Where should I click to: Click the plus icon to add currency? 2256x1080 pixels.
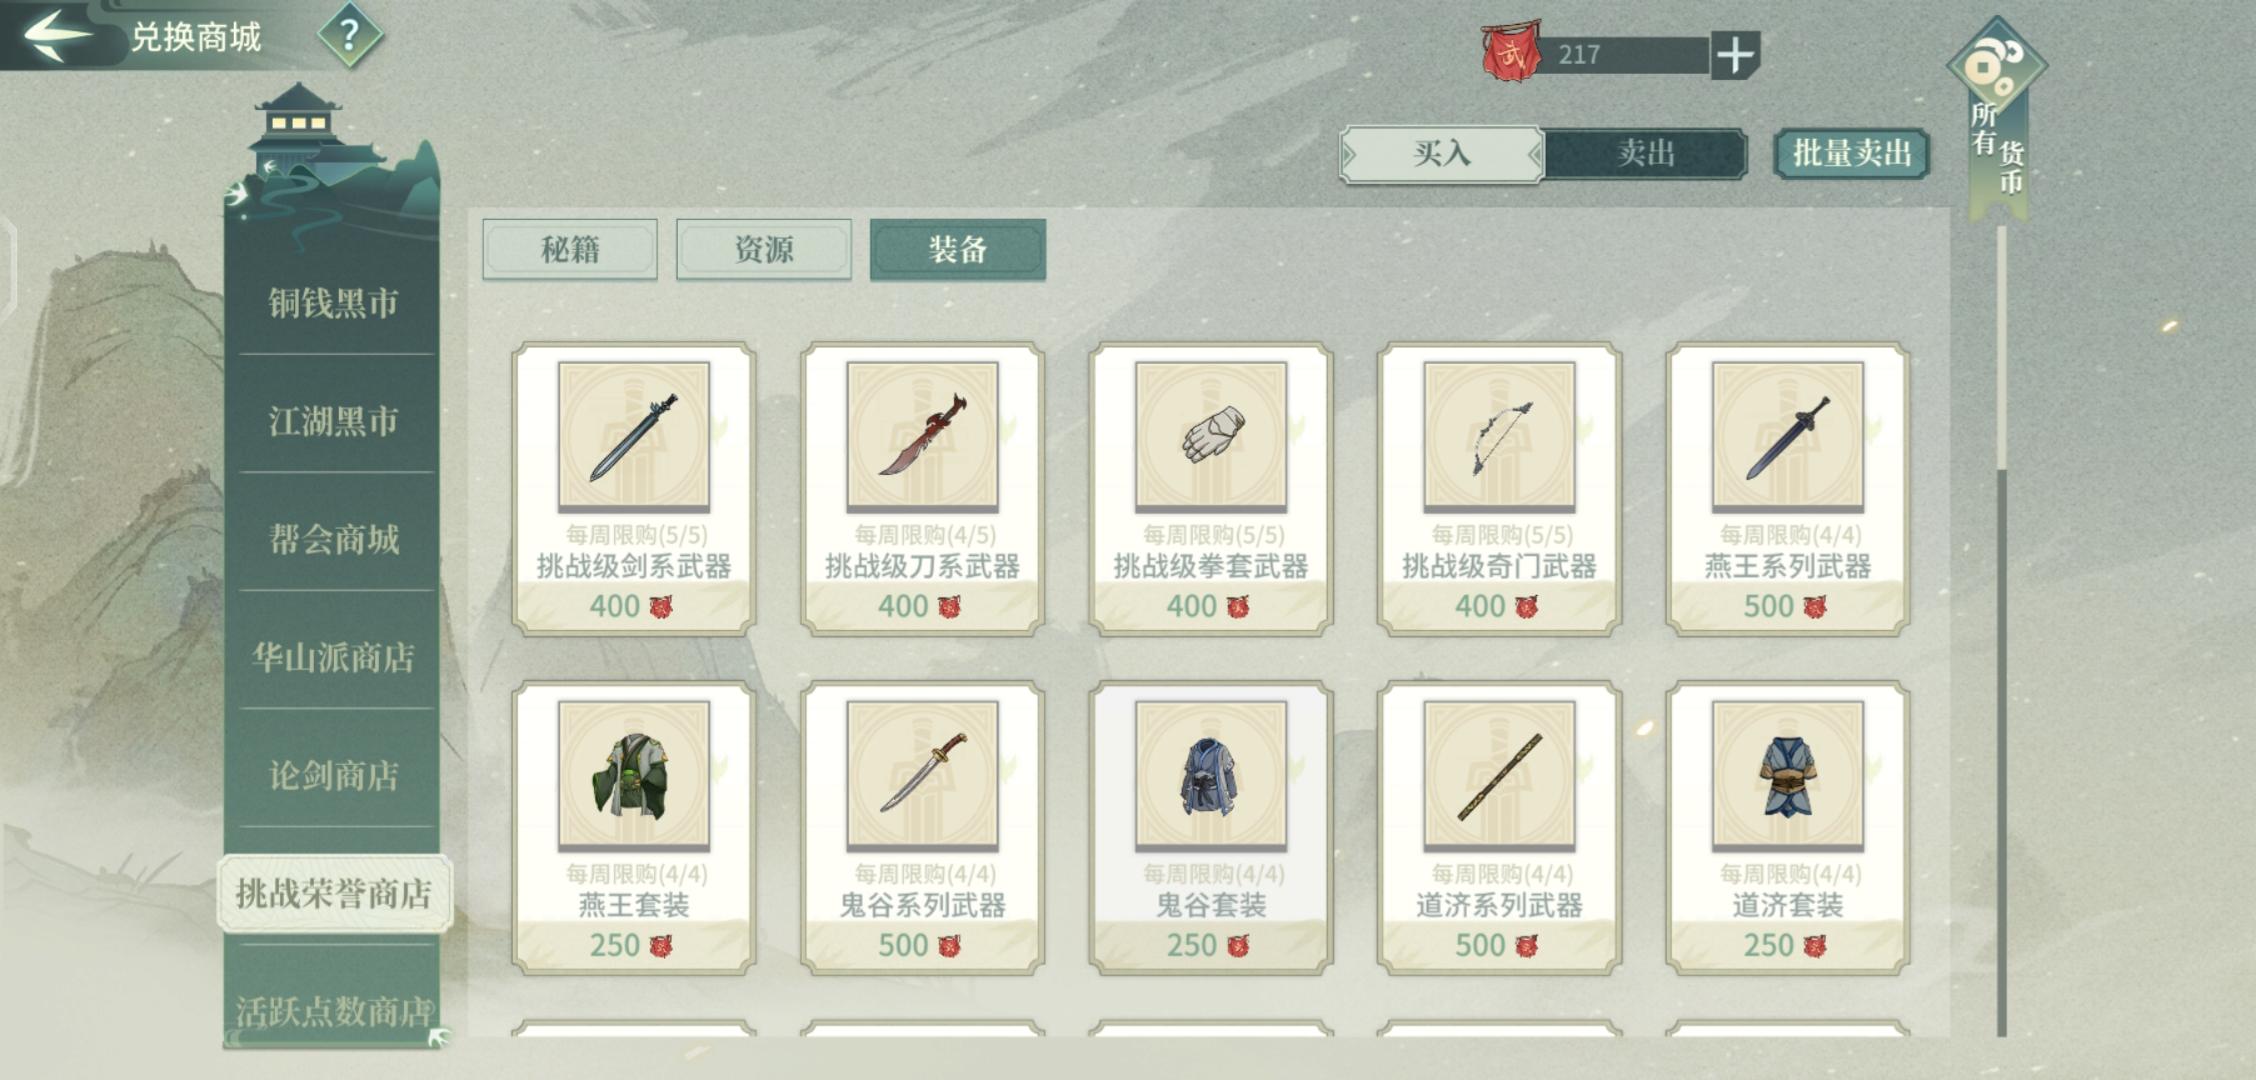(x=1735, y=55)
